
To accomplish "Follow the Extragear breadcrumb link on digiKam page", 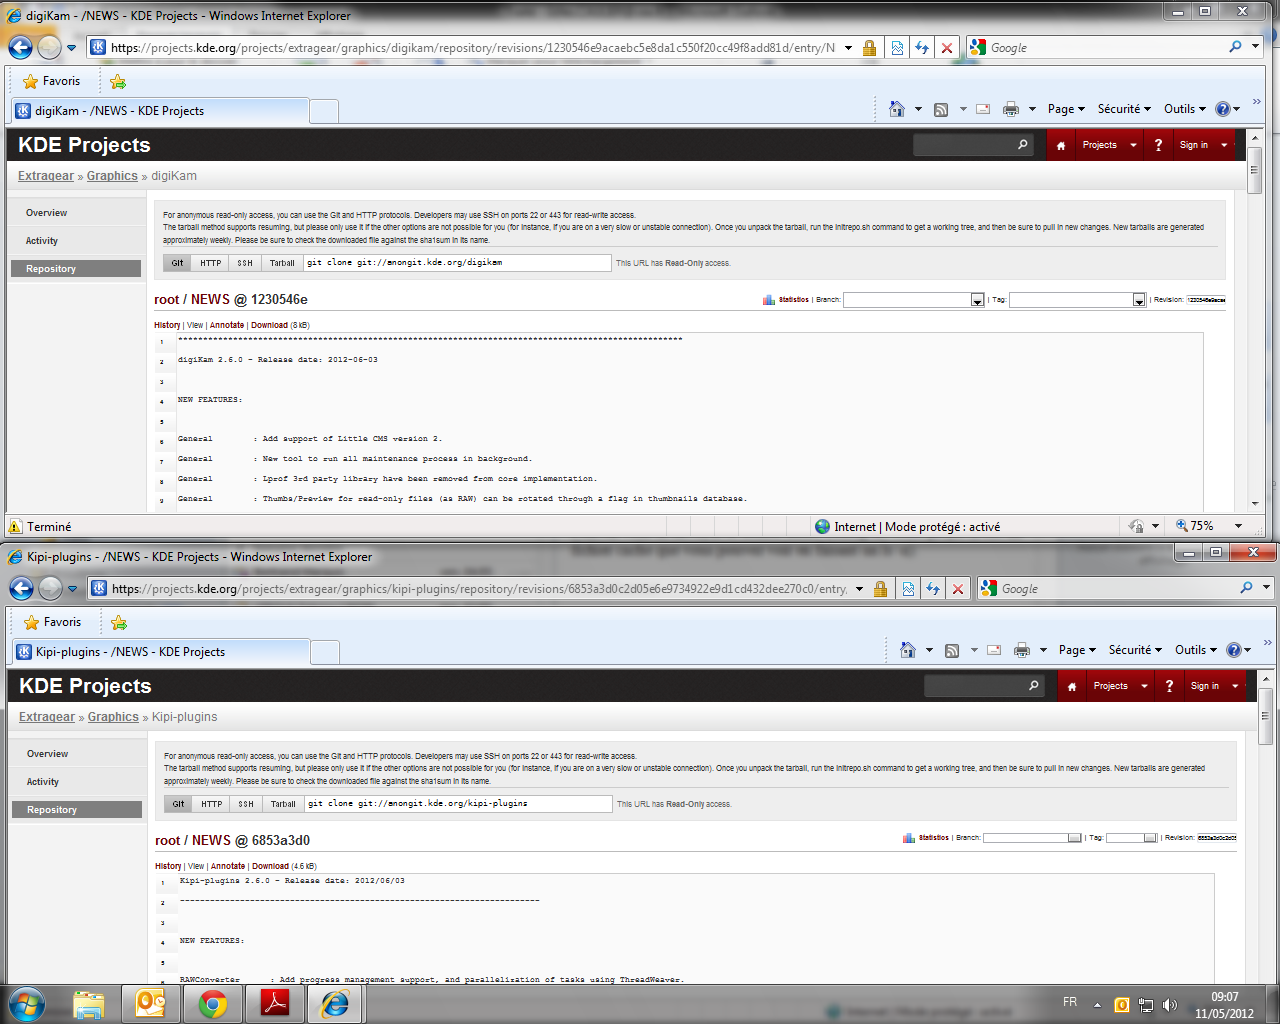I will pyautogui.click(x=46, y=176).
